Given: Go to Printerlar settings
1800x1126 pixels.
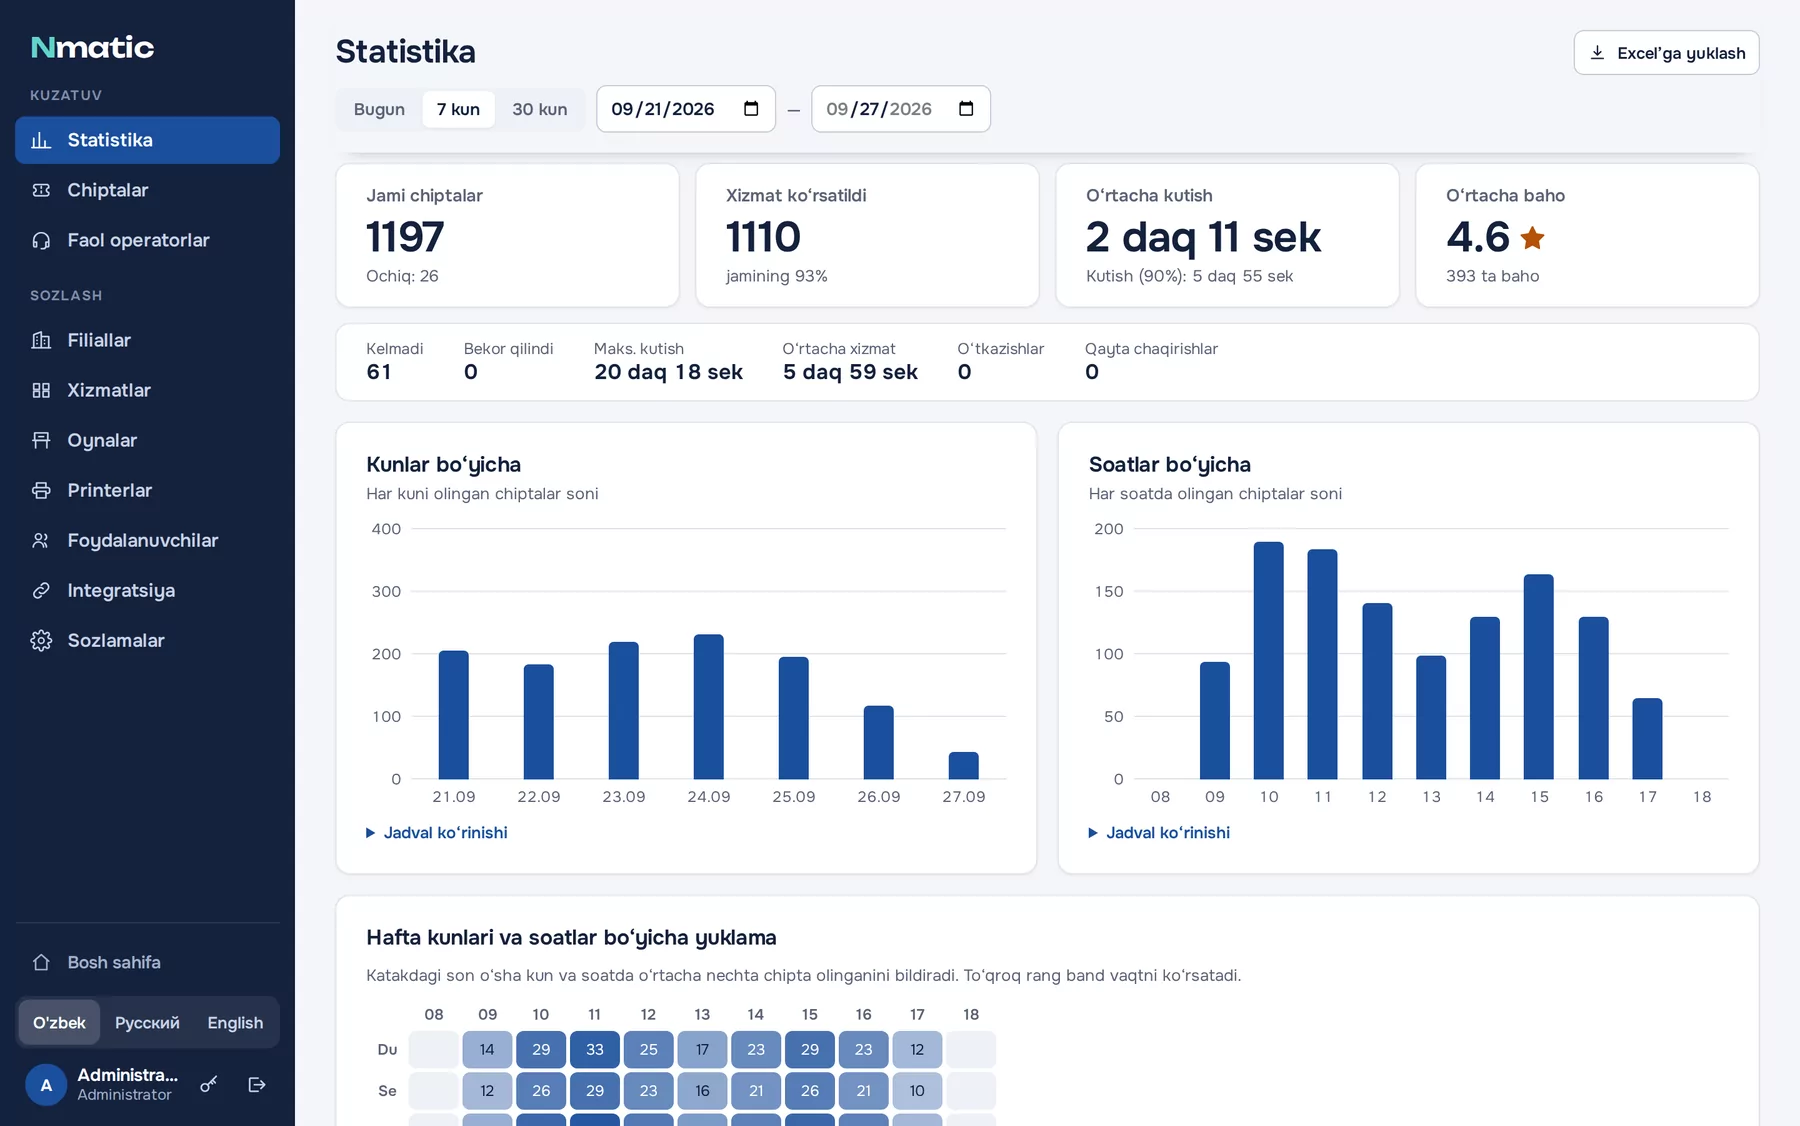Looking at the screenshot, I should (147, 490).
